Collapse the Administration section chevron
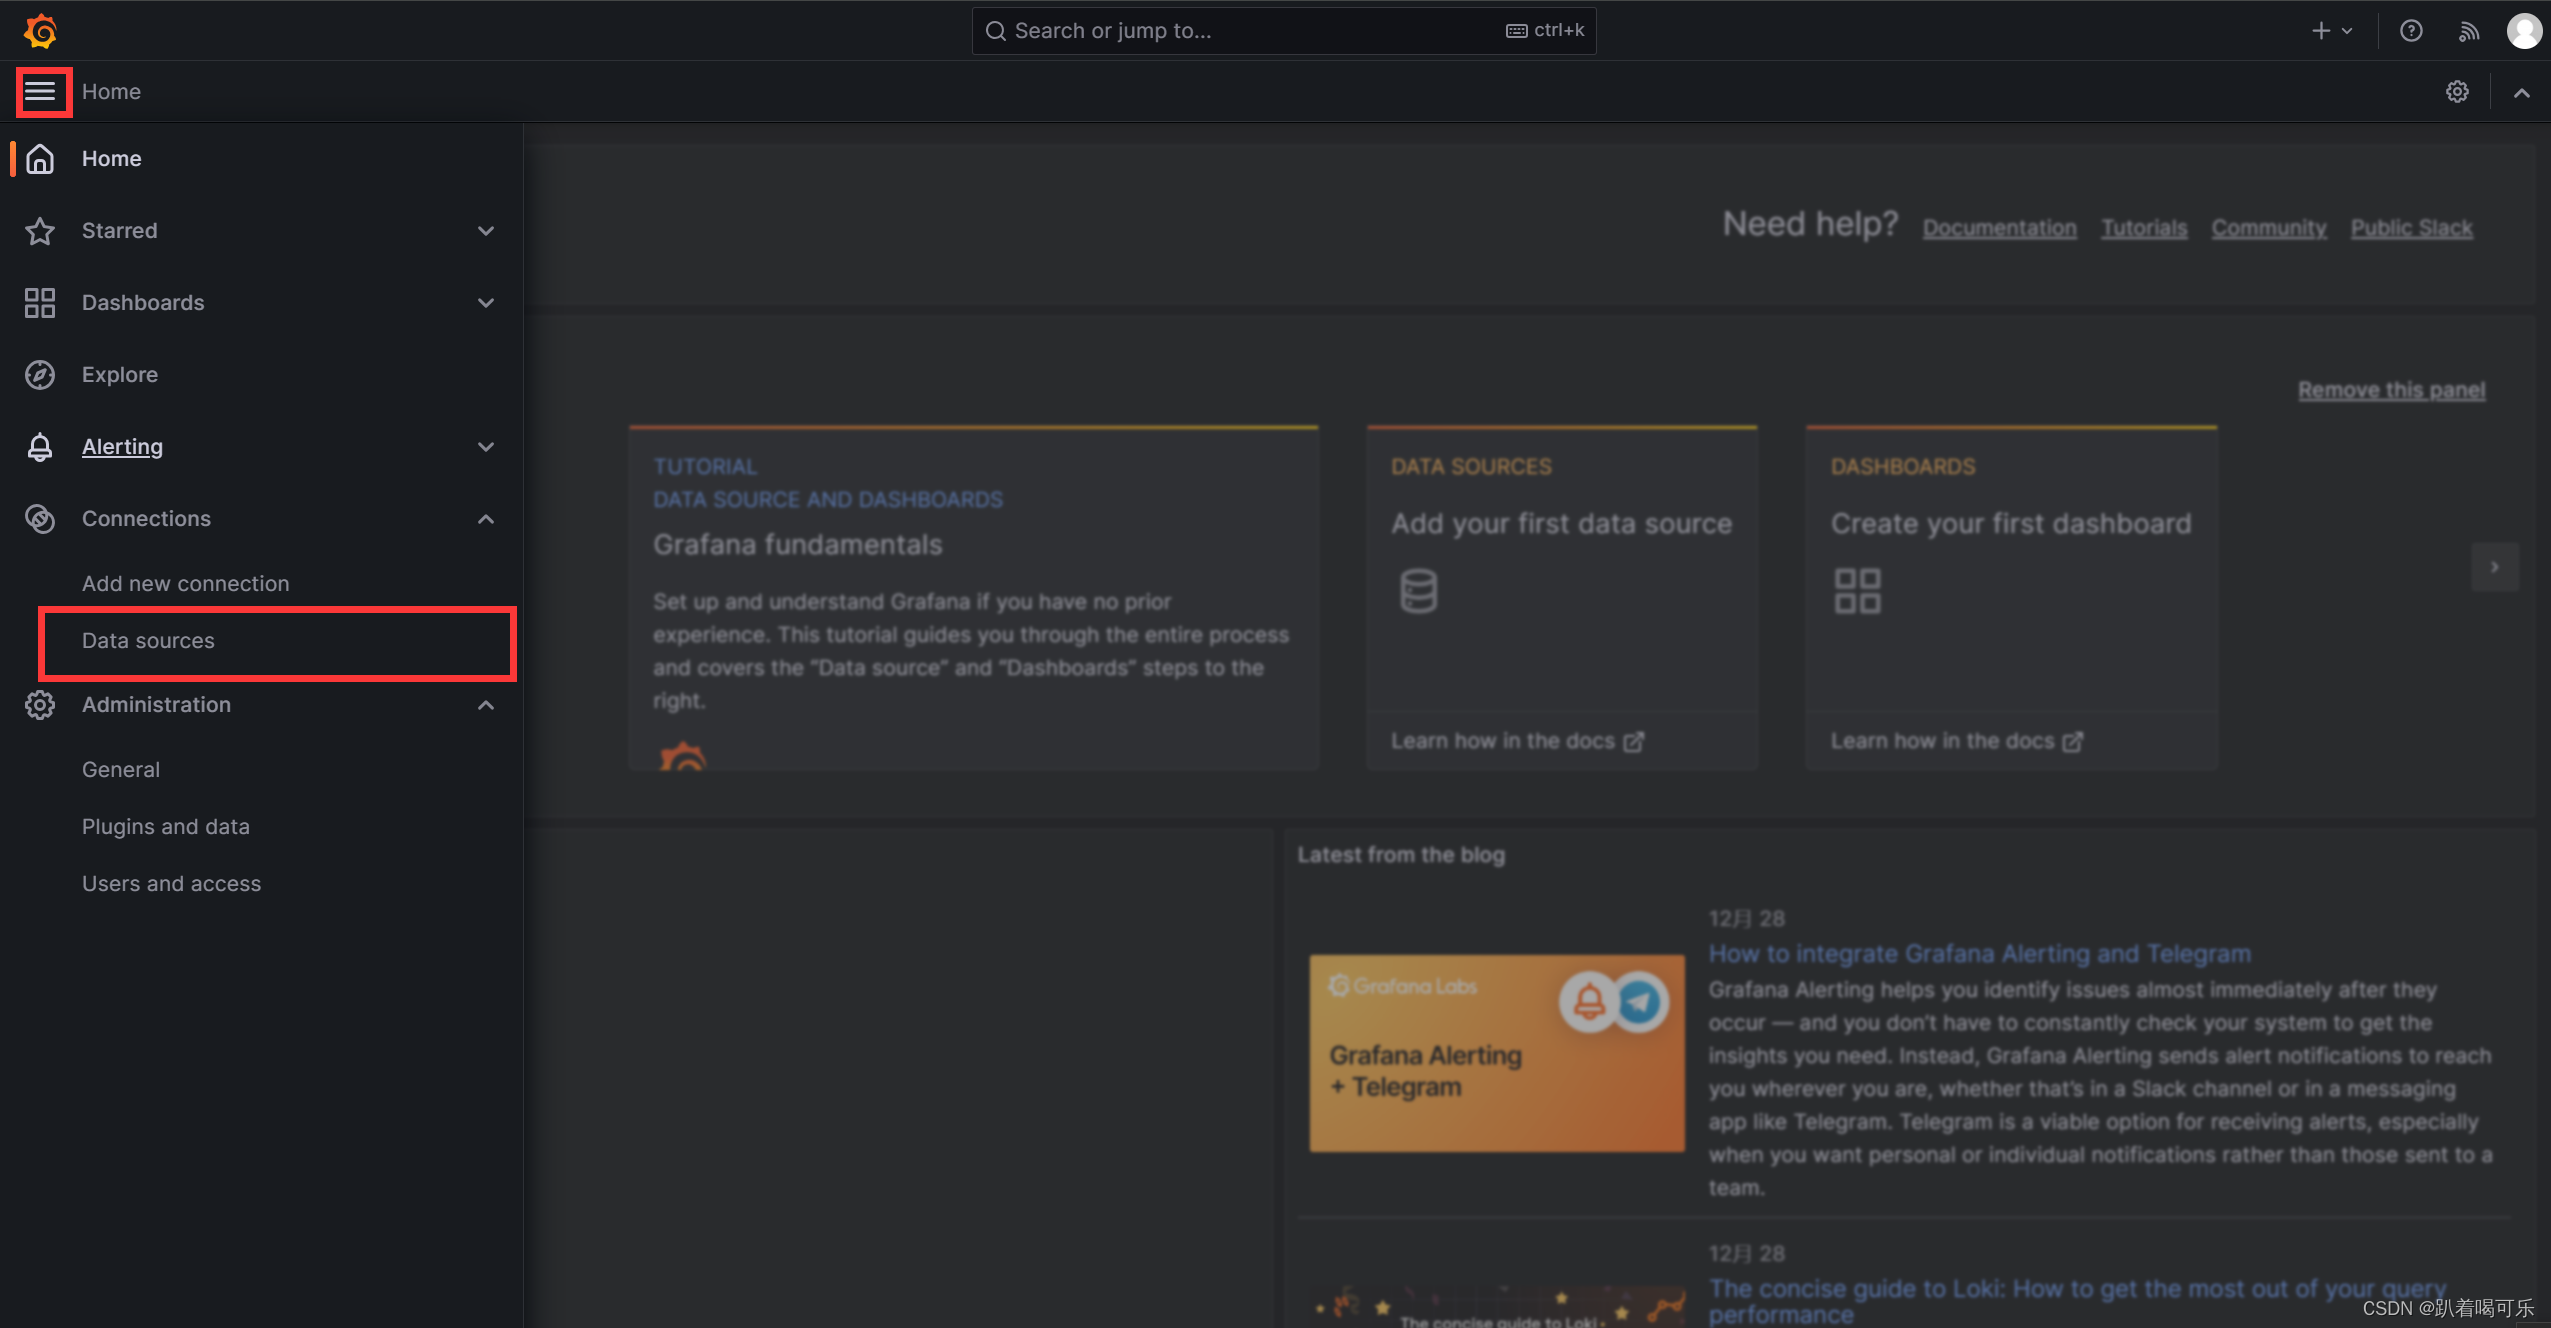 (486, 705)
